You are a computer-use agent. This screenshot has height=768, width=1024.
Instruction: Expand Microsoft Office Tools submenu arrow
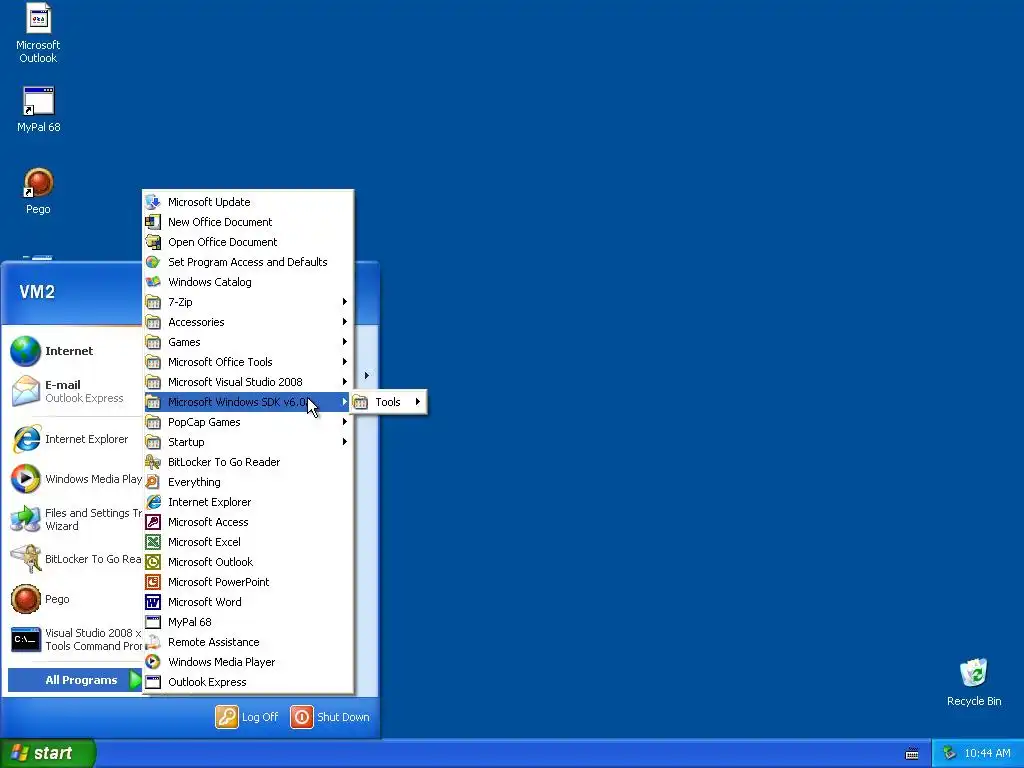pos(344,362)
